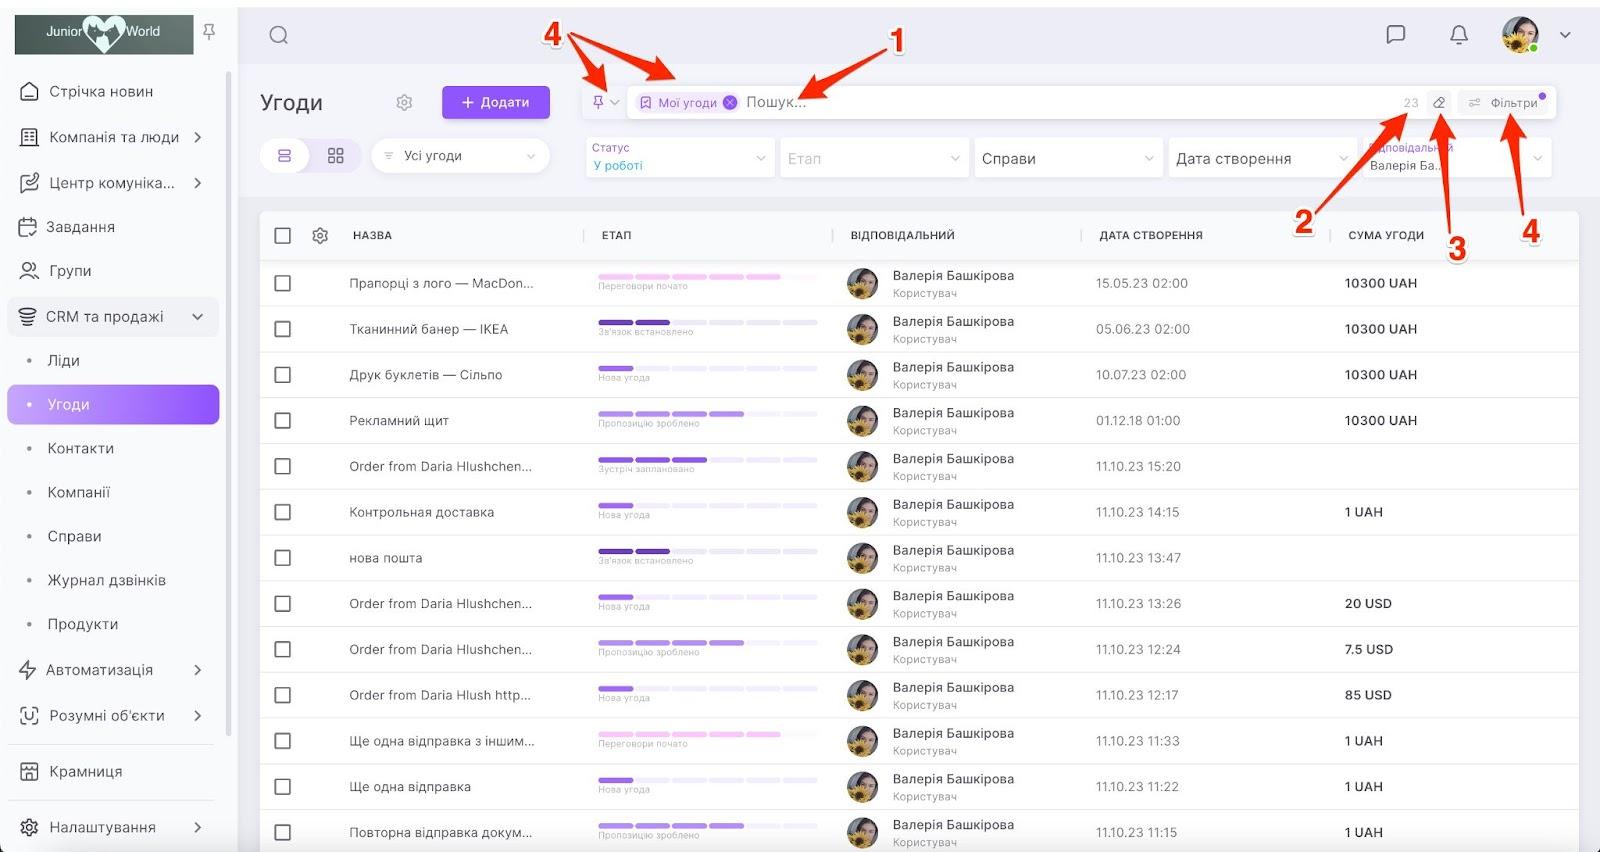Image resolution: width=1600 pixels, height=852 pixels.
Task: Click the eraser icon to clear filters
Action: tap(1439, 103)
